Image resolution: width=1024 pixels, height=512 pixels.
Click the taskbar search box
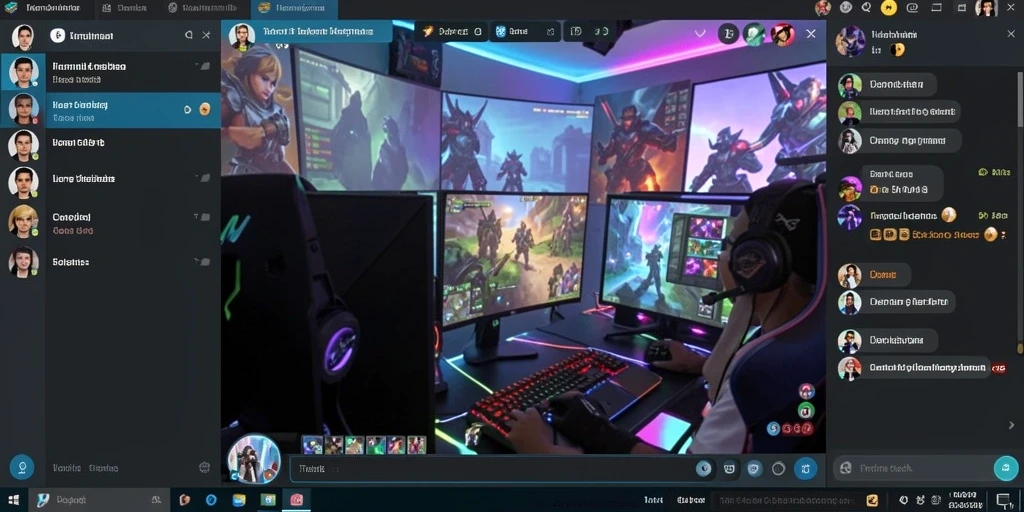point(99,500)
